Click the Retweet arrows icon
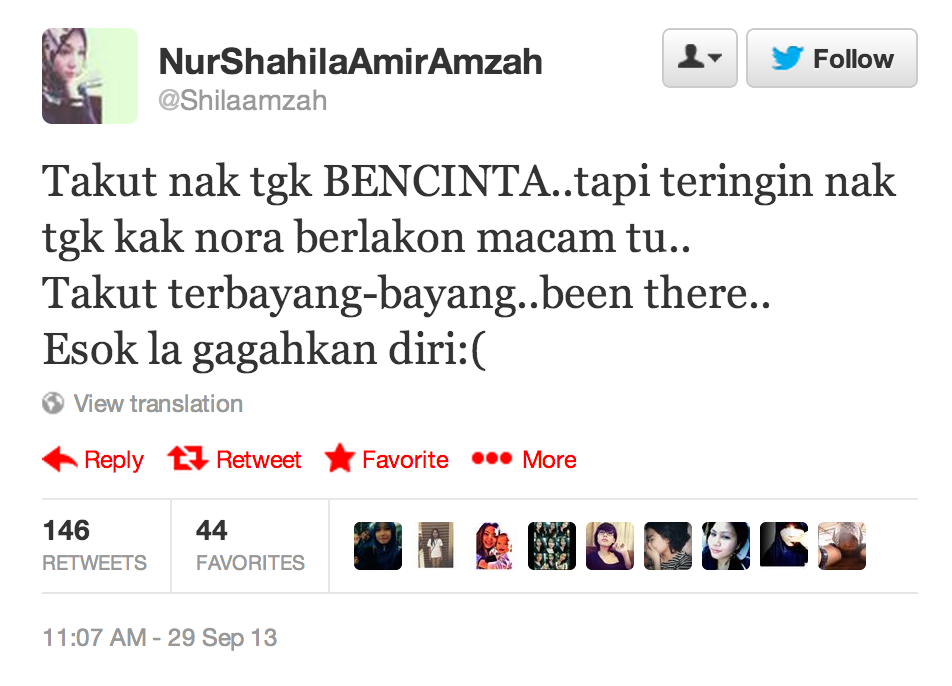The height and width of the screenshot is (686, 952). [188, 458]
